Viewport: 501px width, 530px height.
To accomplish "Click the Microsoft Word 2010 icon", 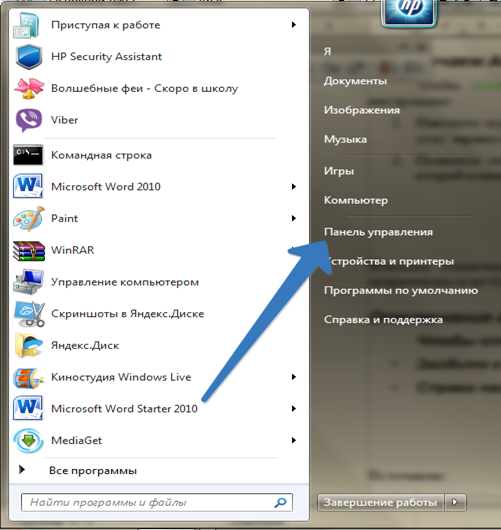I will click(x=28, y=186).
